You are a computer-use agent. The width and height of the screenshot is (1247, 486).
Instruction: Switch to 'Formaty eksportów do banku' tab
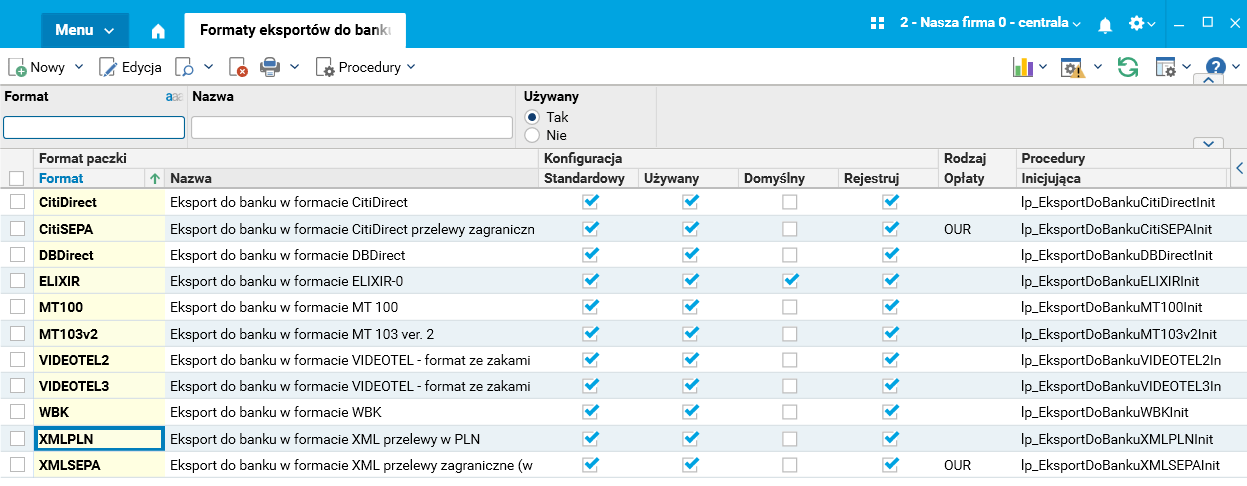click(294, 30)
